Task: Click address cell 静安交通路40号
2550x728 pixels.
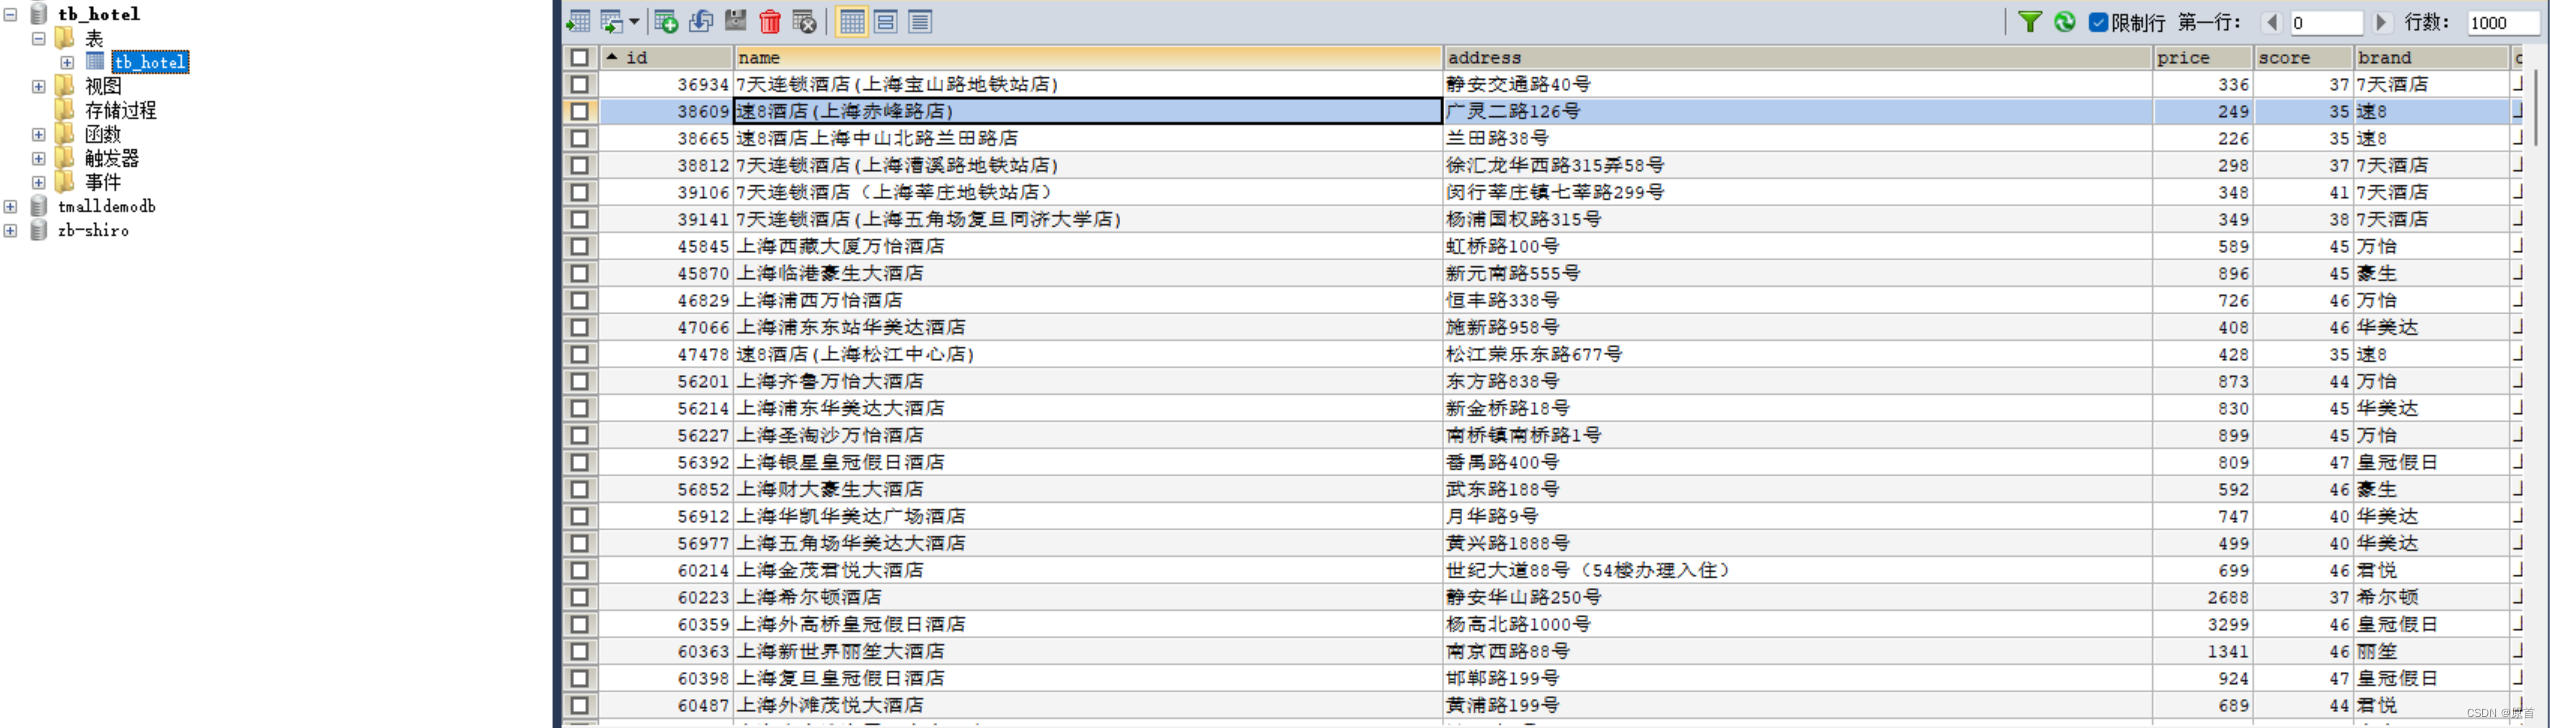Action: coord(1798,84)
